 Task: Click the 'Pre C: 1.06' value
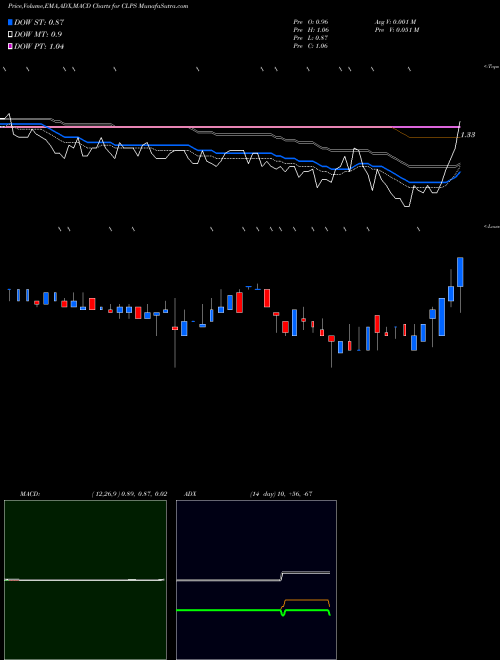pyautogui.click(x=311, y=46)
